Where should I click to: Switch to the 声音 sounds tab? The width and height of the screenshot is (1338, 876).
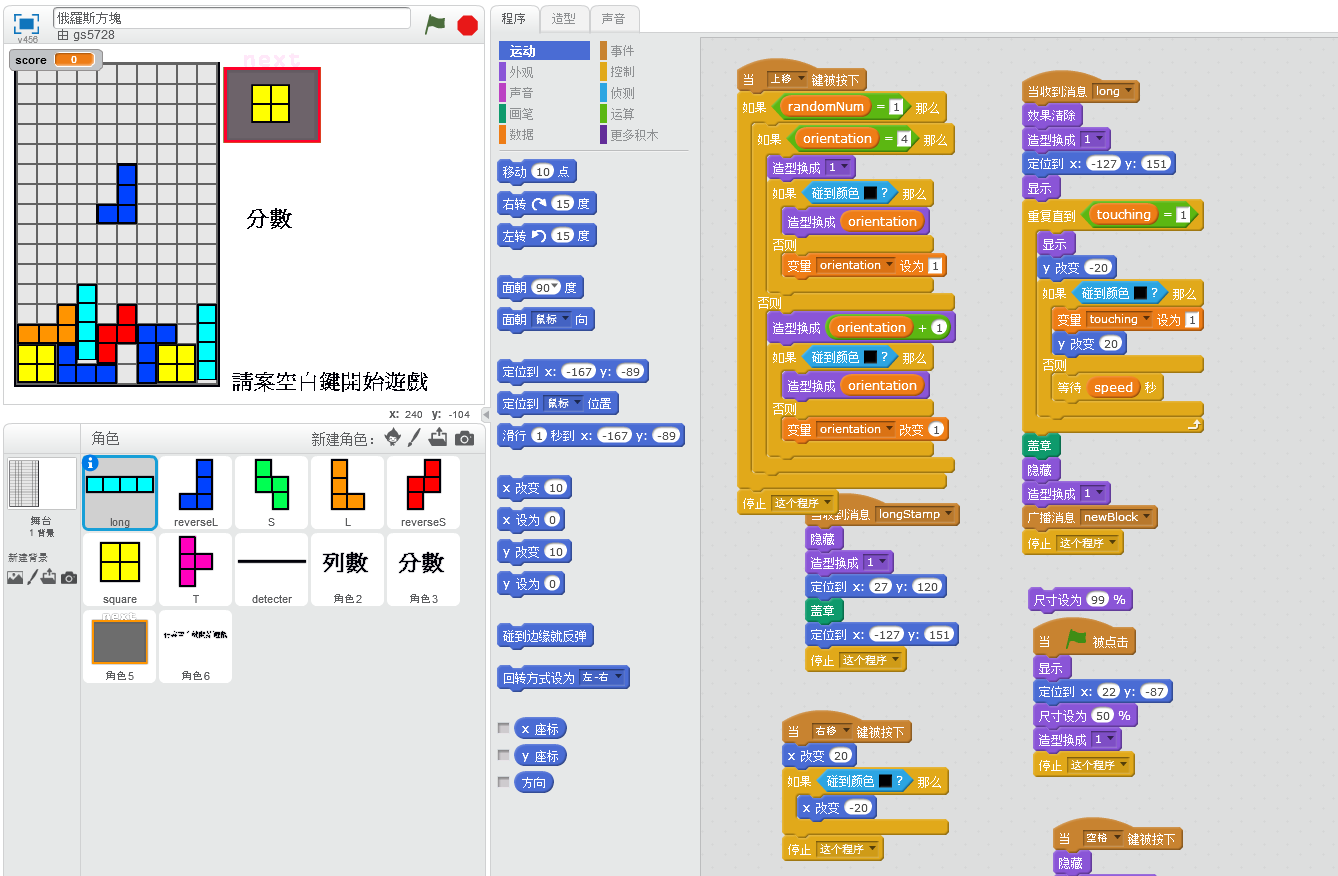(614, 18)
